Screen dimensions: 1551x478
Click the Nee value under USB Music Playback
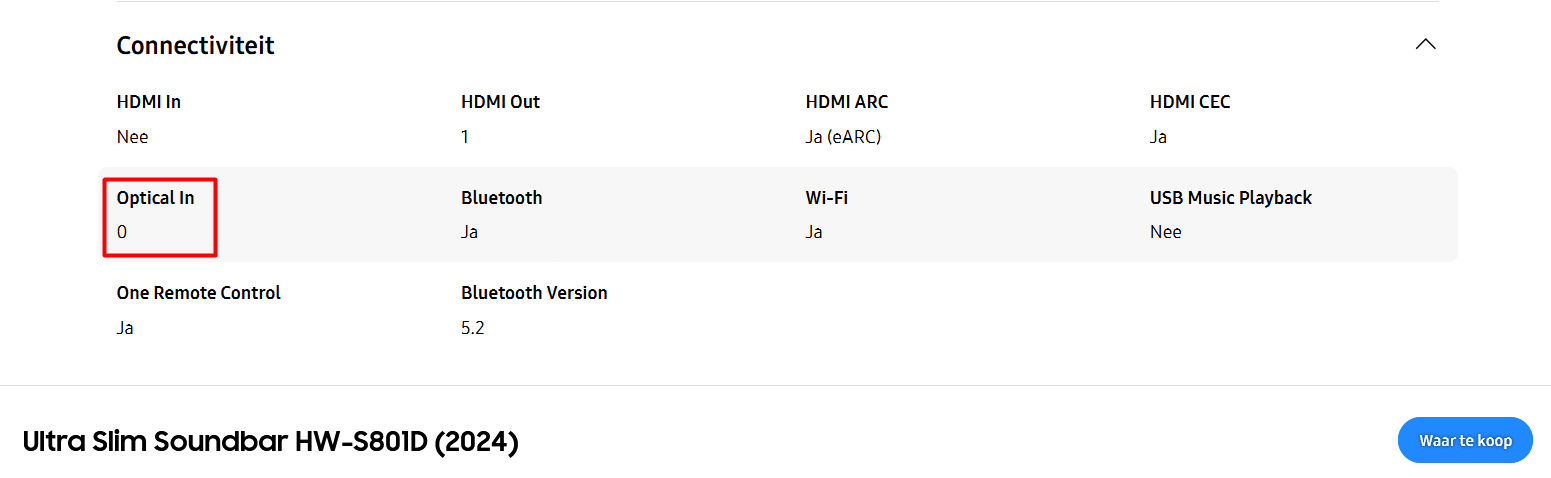tap(1166, 232)
